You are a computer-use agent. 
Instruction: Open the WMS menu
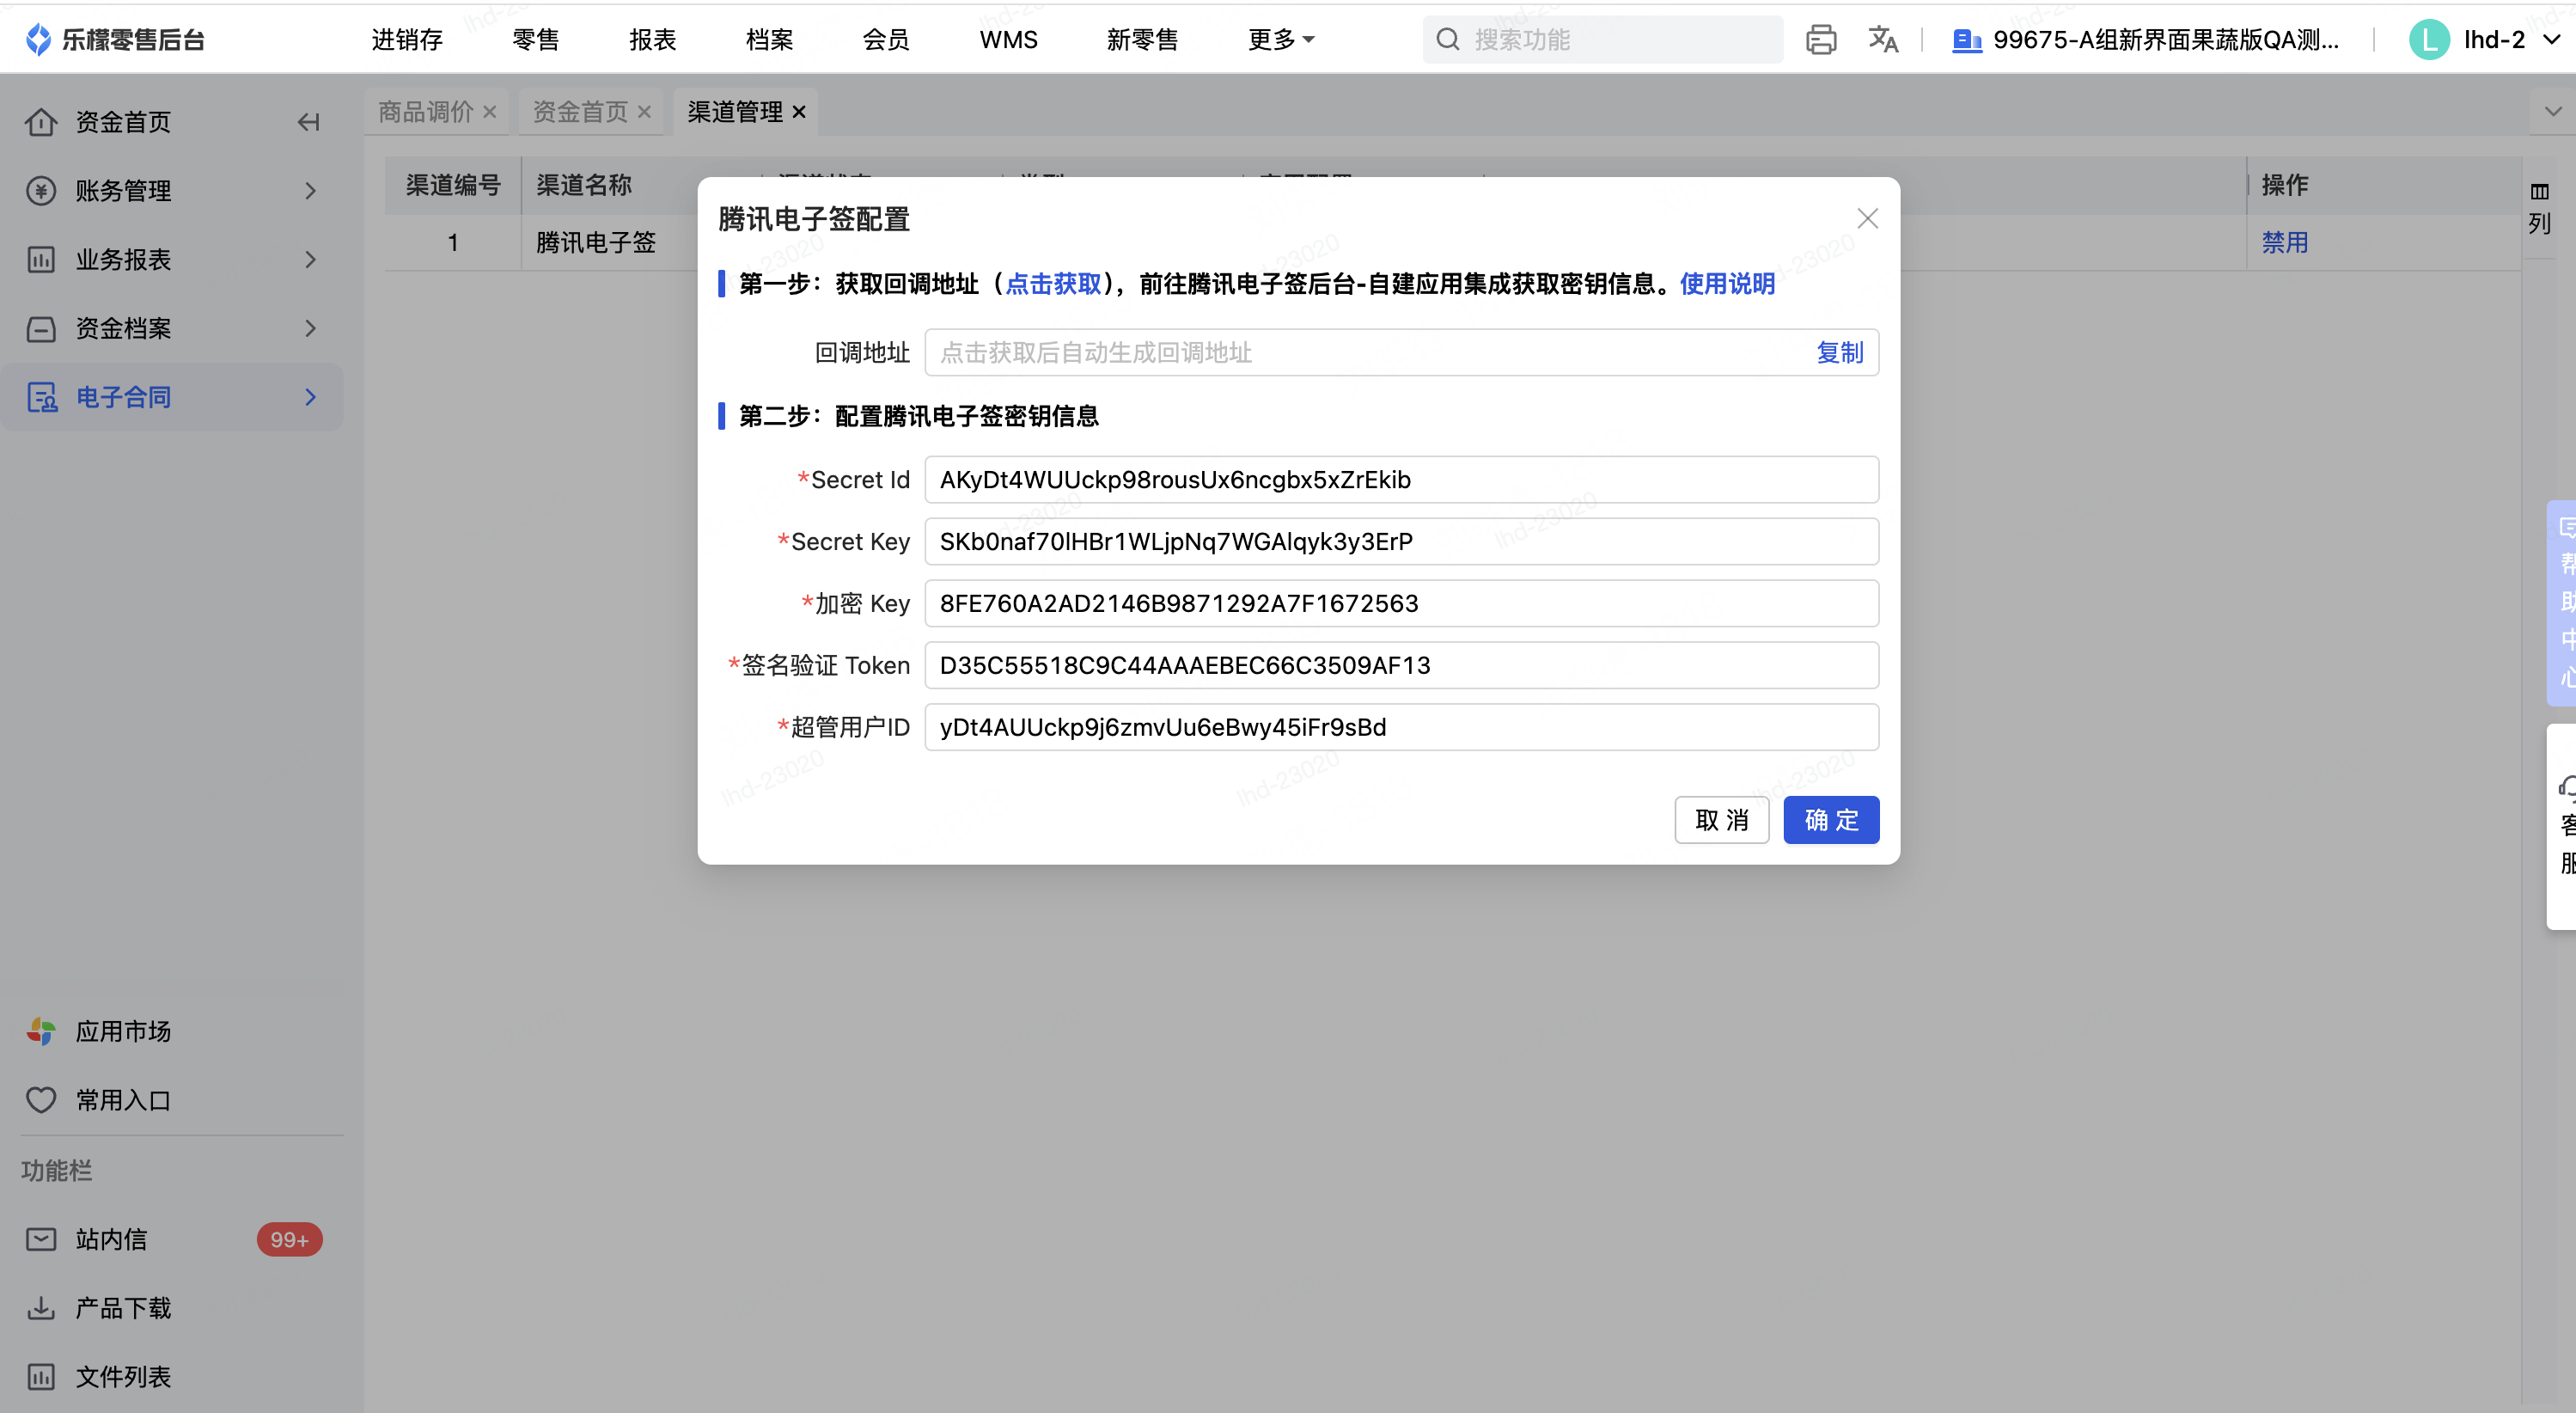tap(1008, 39)
